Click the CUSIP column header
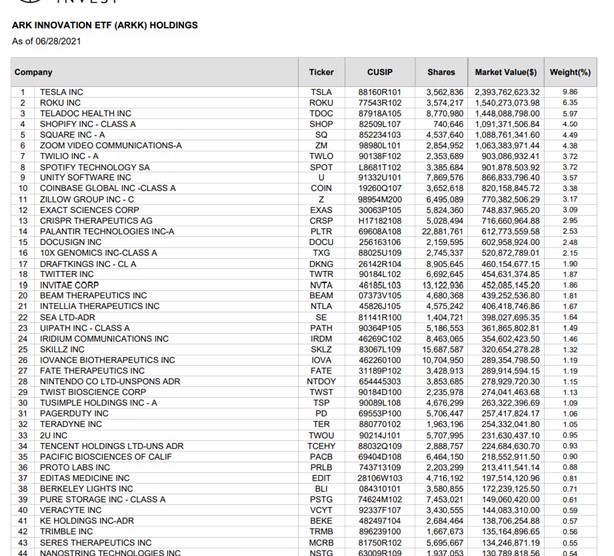614x556 pixels. click(380, 72)
